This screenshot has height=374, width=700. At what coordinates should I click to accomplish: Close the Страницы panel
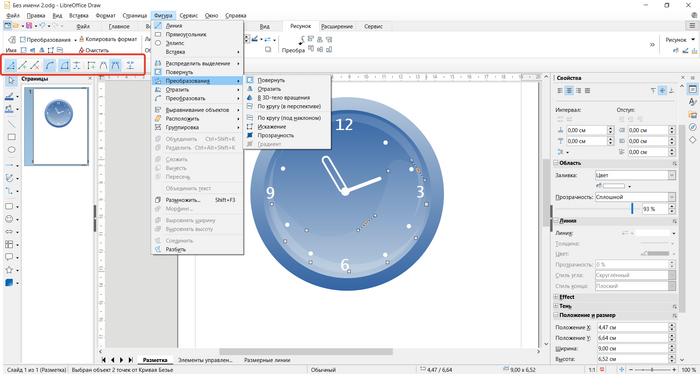(x=90, y=79)
